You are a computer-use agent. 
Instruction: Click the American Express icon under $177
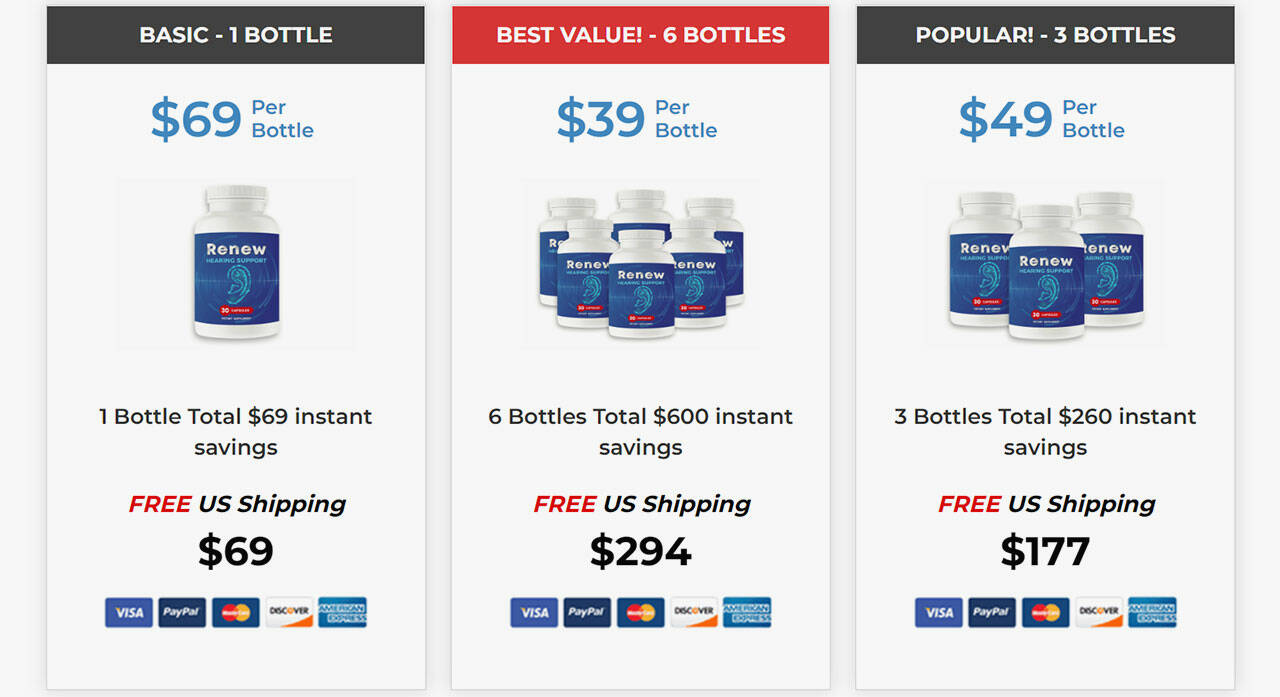[1152, 612]
